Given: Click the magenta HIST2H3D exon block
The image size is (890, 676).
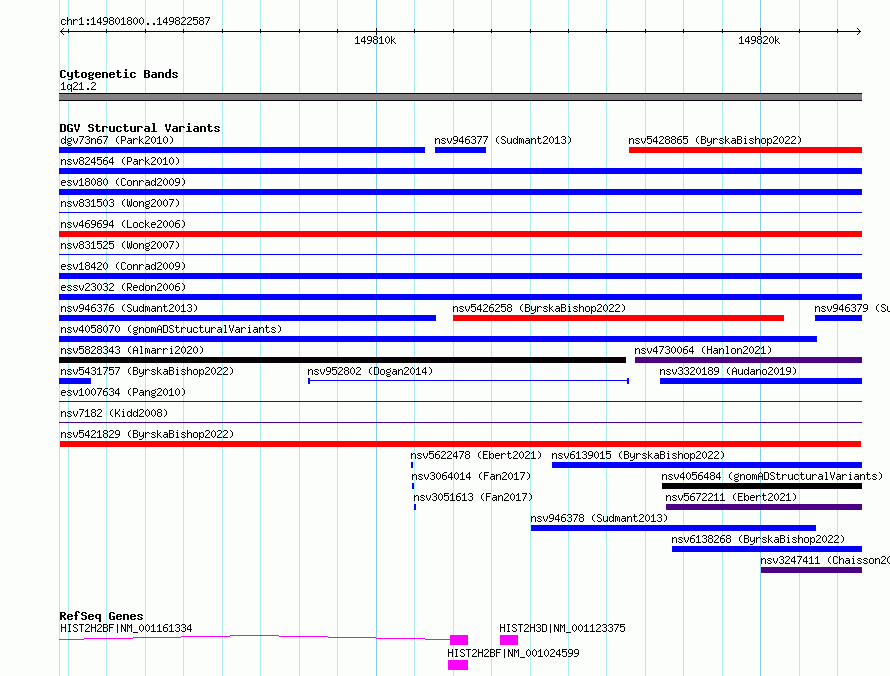Looking at the screenshot, I should coord(509,640).
